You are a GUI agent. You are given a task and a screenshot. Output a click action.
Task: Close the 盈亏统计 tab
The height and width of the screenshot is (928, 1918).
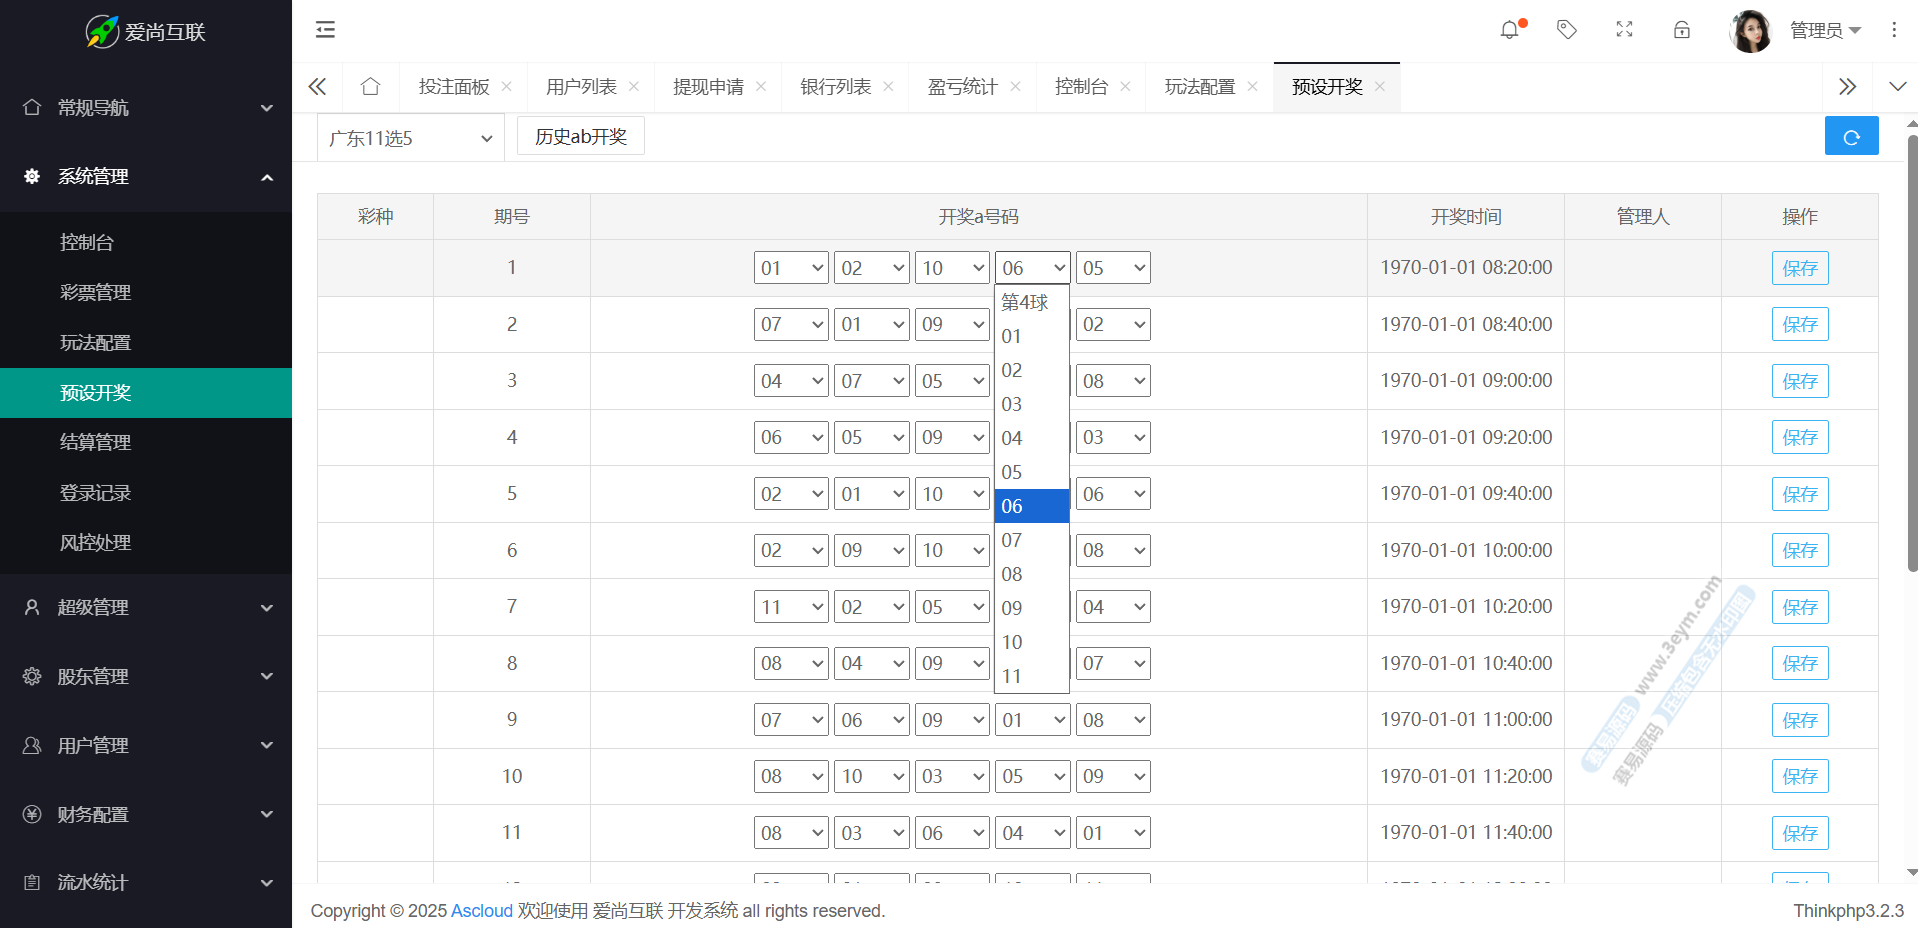[1015, 87]
